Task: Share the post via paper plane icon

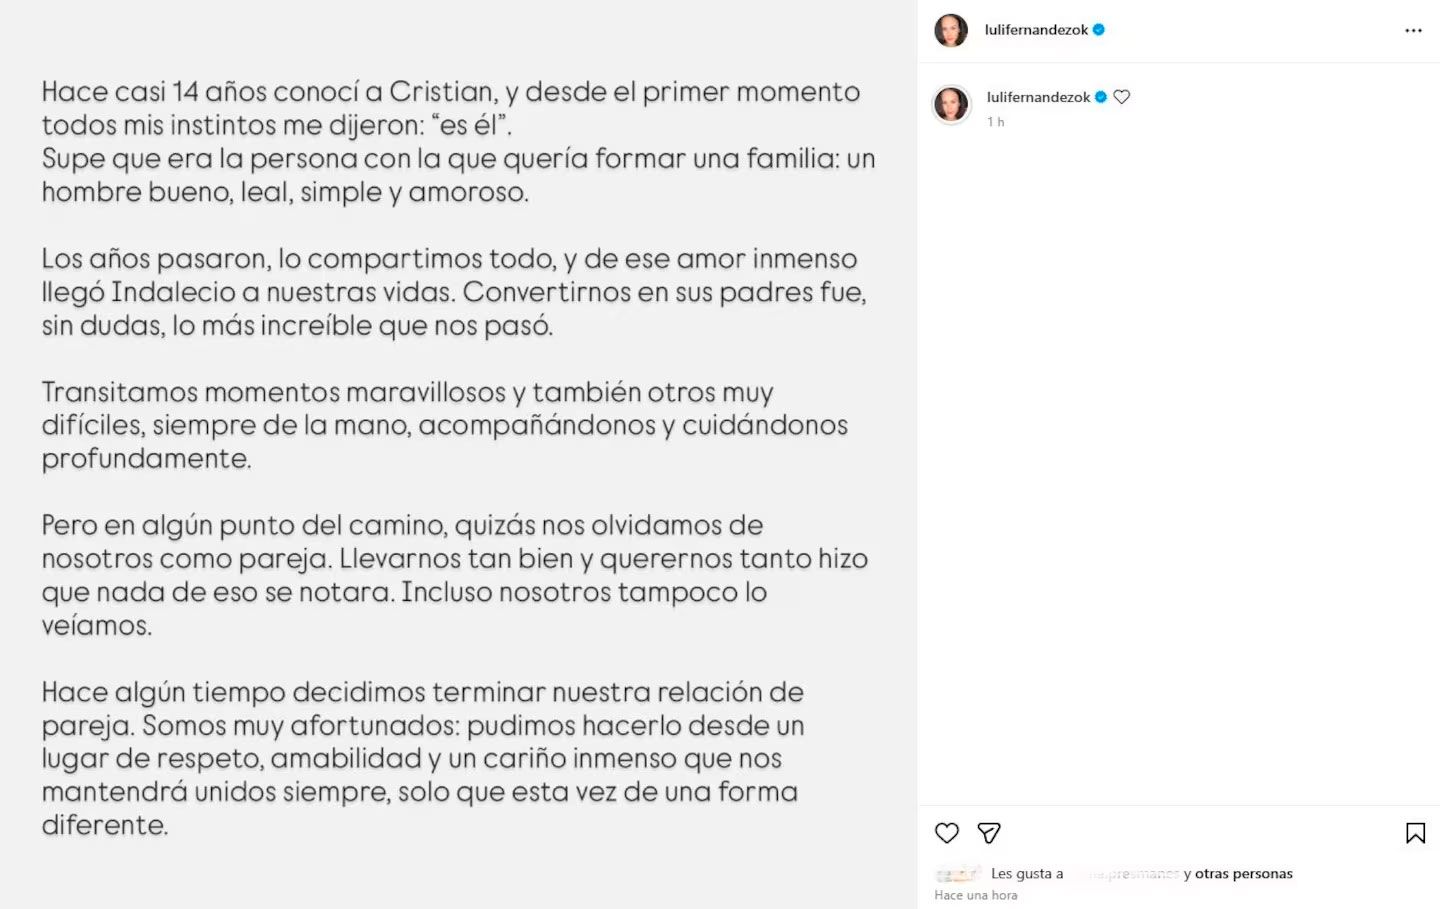Action: [989, 833]
